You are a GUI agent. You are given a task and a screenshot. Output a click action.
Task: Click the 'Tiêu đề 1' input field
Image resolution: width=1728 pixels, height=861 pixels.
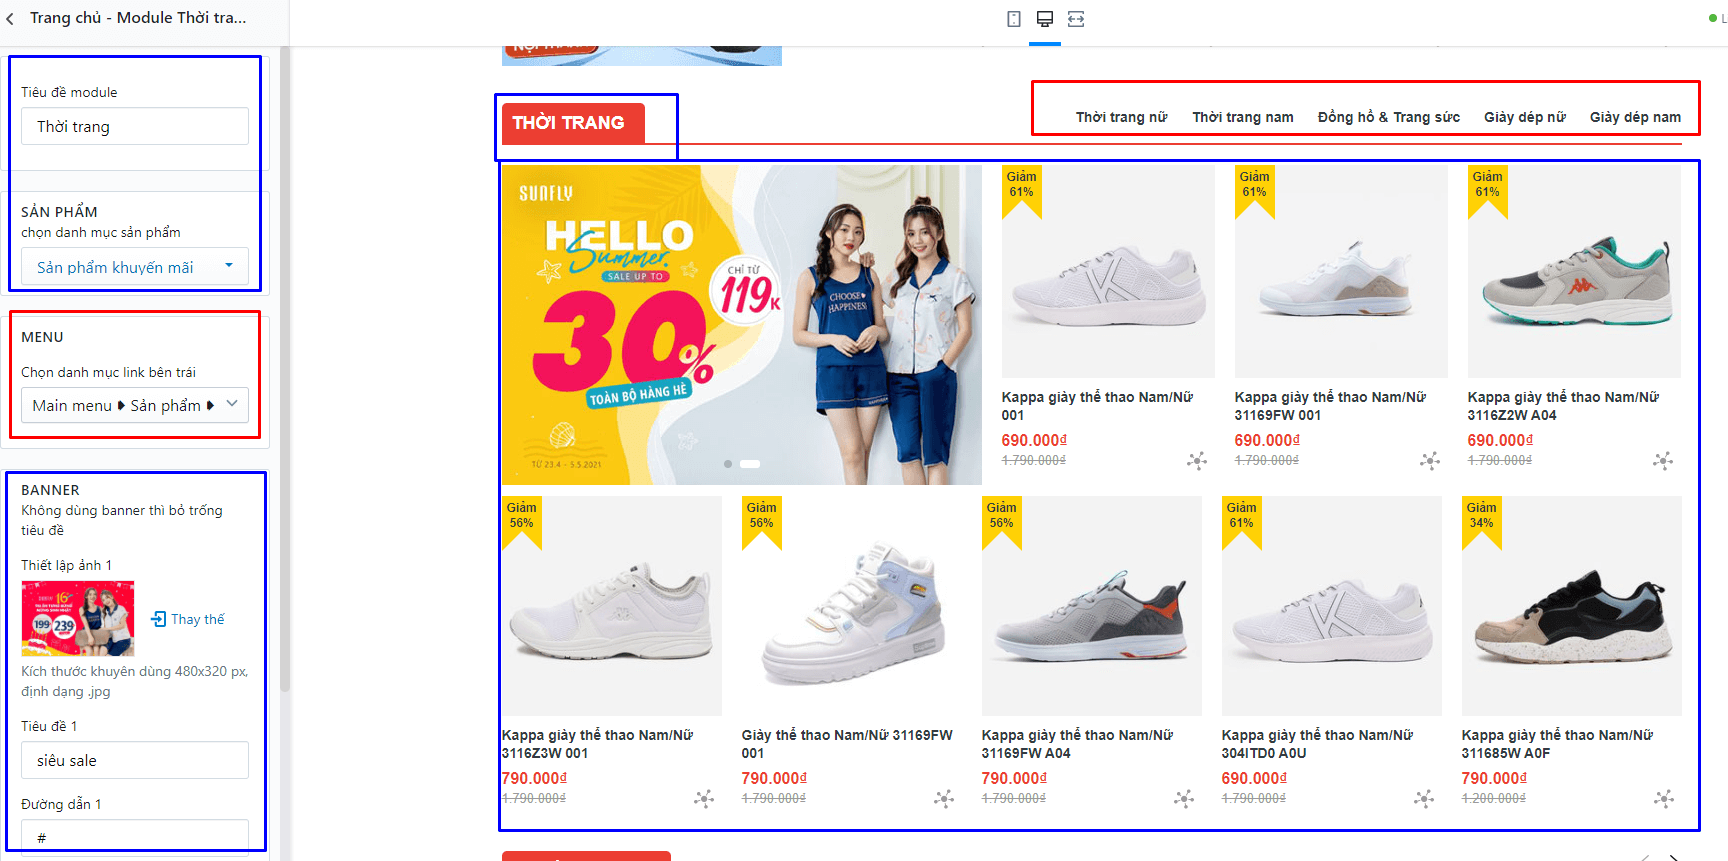click(135, 760)
